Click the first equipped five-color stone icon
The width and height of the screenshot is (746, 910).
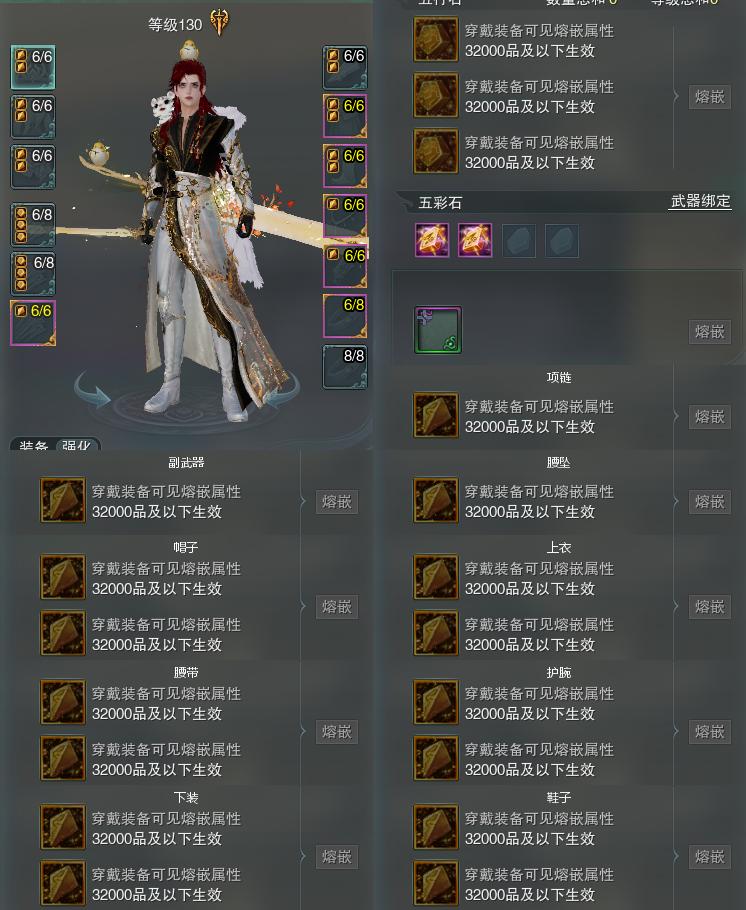point(432,240)
